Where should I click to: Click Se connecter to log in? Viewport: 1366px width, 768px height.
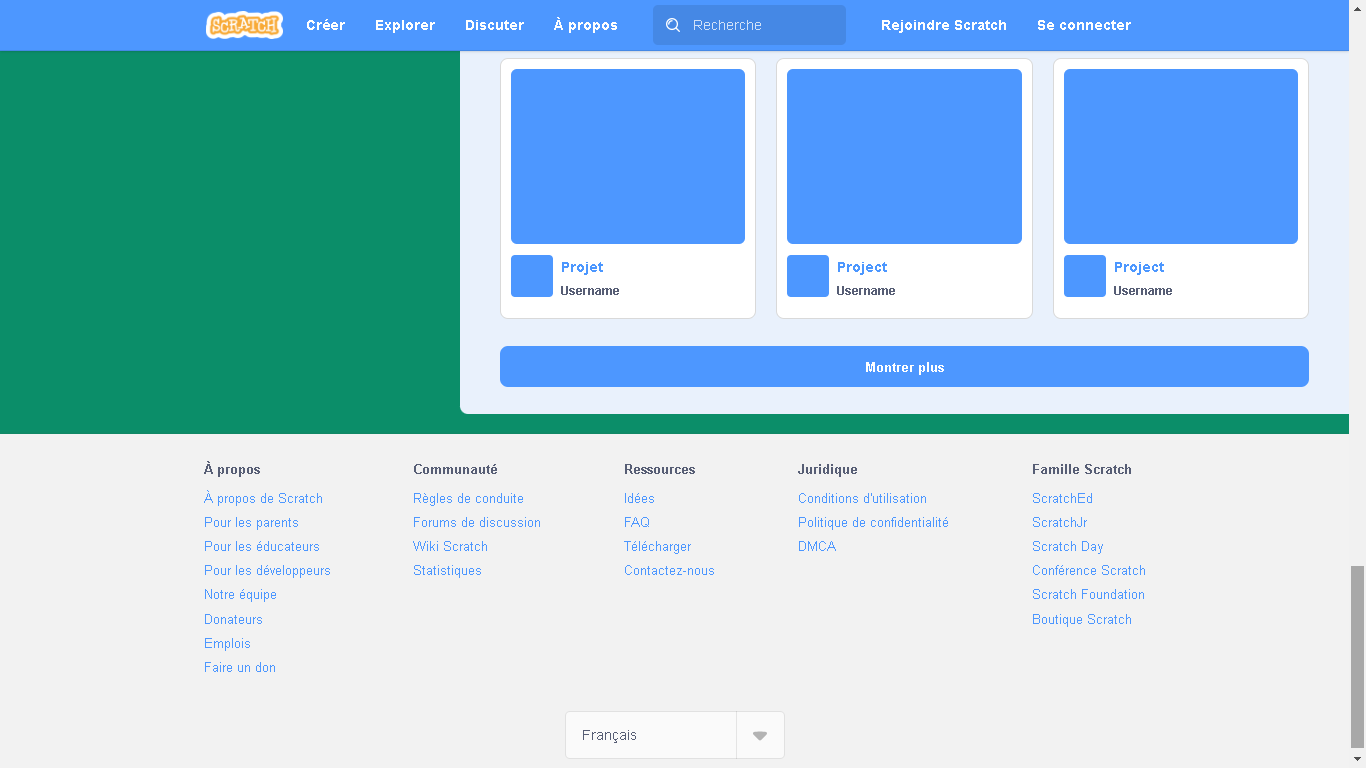tap(1084, 25)
